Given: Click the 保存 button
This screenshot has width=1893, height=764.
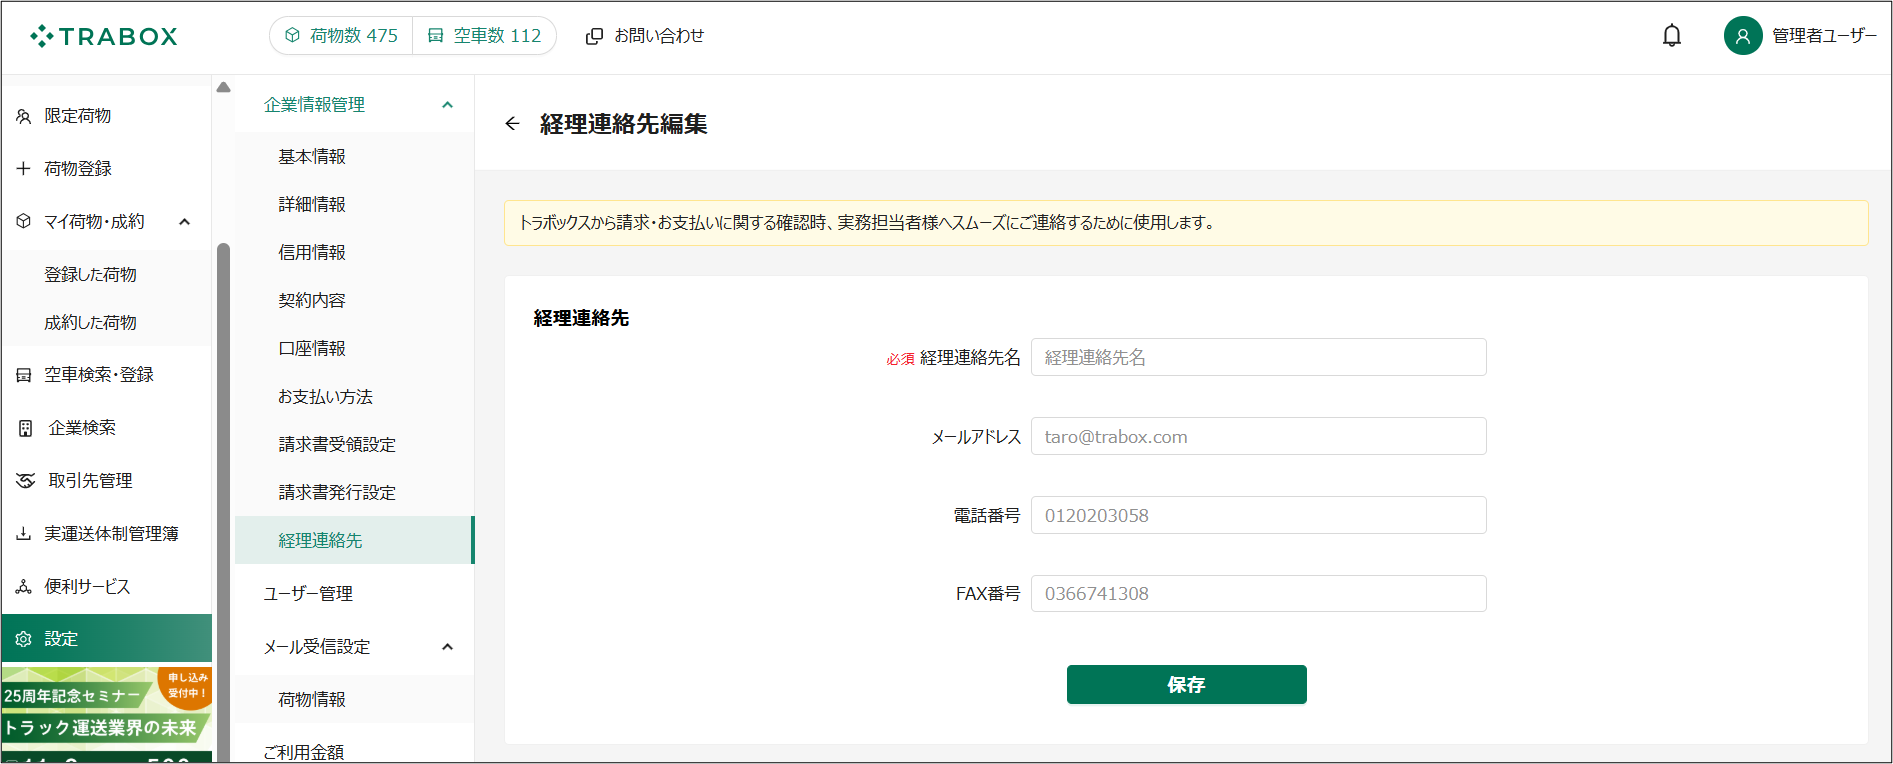Looking at the screenshot, I should coord(1186,685).
